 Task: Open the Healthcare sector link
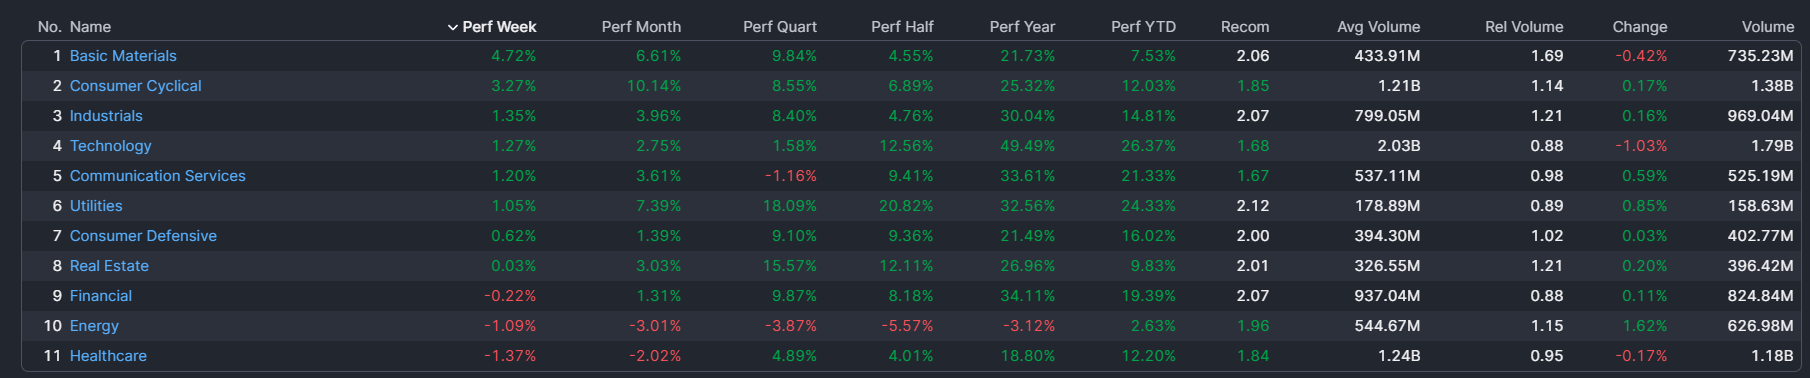[108, 356]
